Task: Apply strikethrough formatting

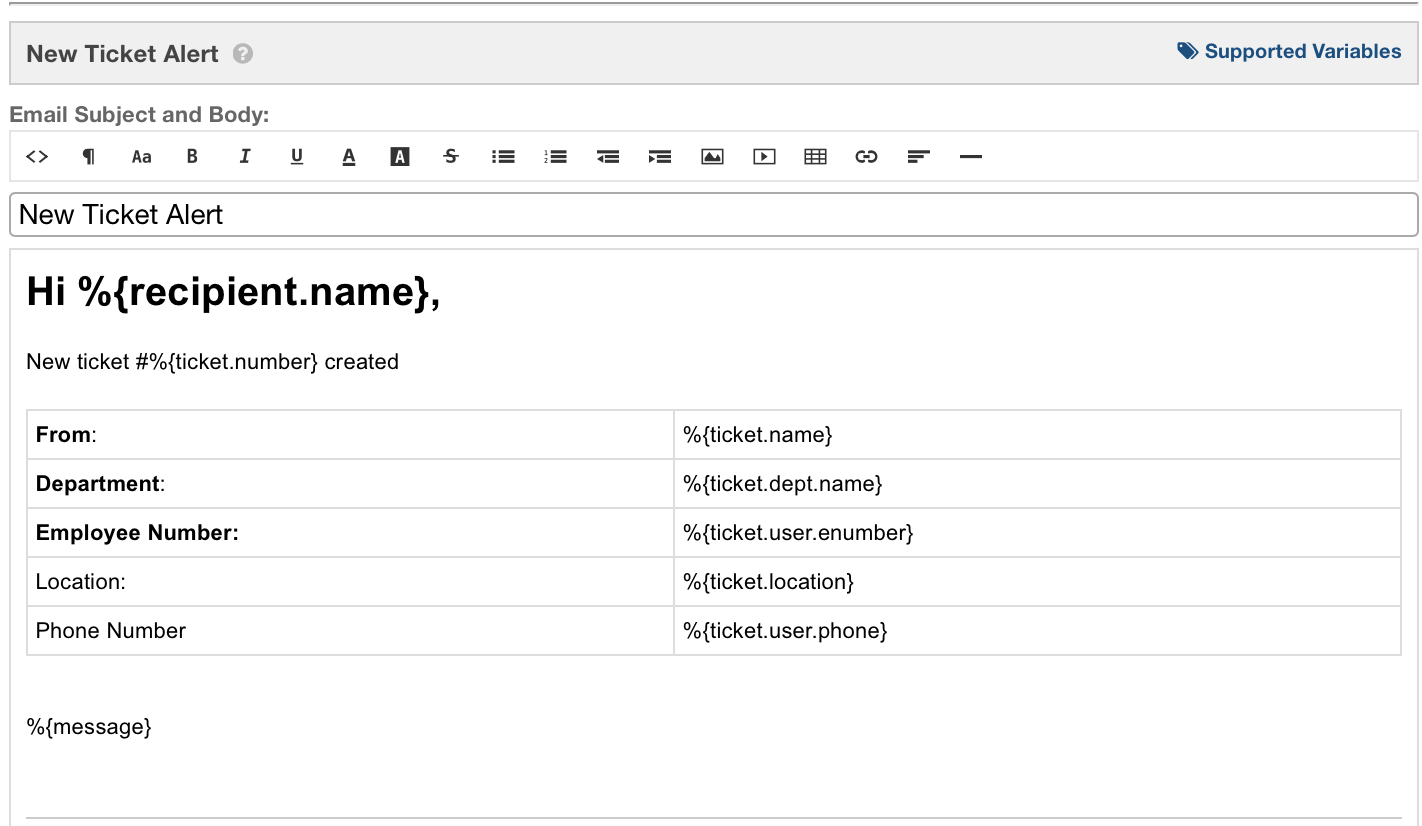Action: (451, 156)
